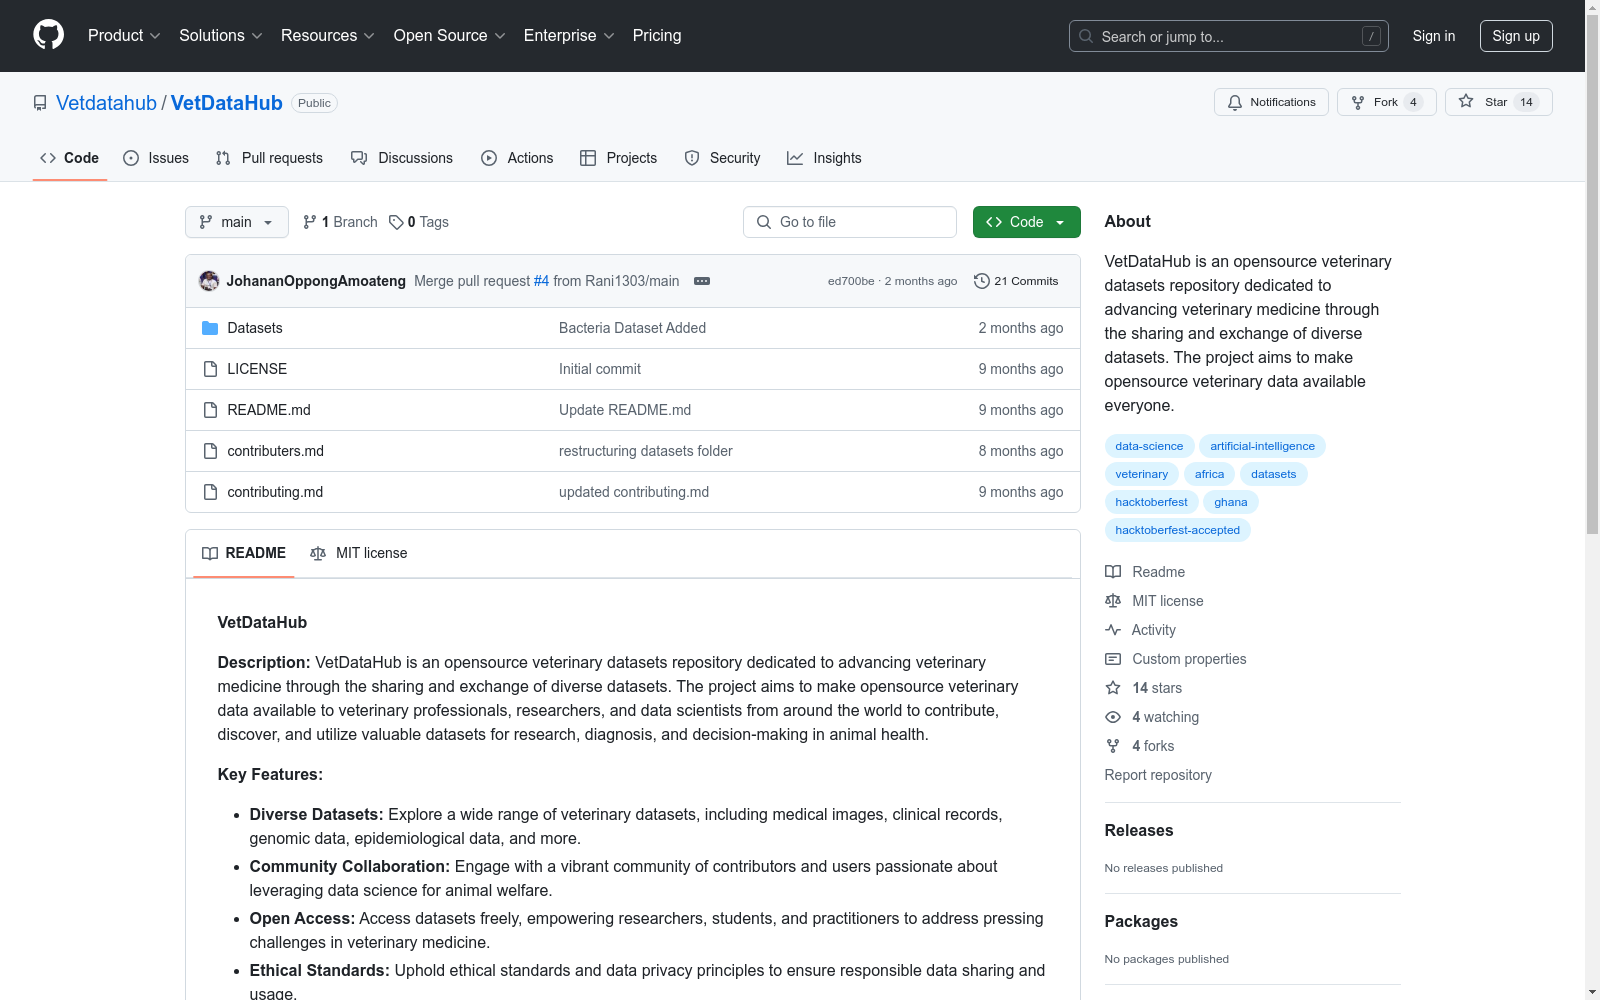Open the Product dropdown menu

tap(124, 36)
